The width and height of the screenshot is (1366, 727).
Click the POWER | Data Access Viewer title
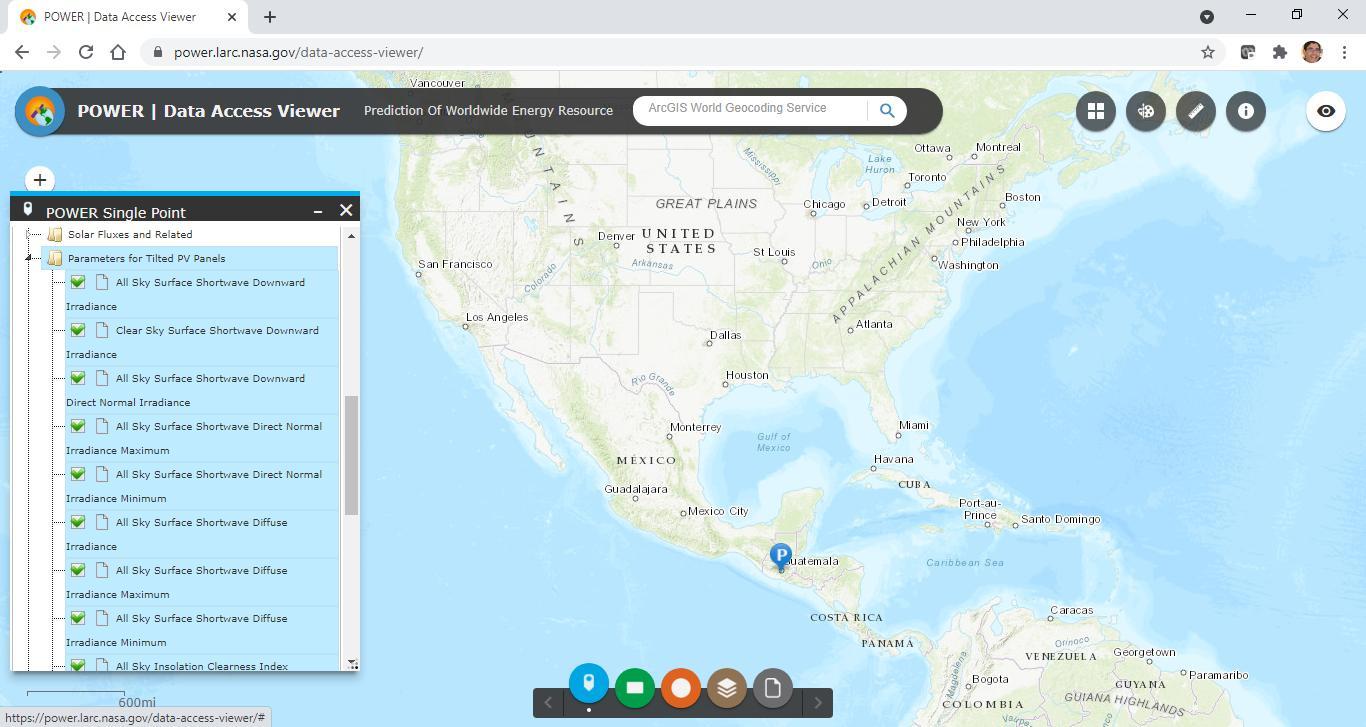tap(208, 111)
